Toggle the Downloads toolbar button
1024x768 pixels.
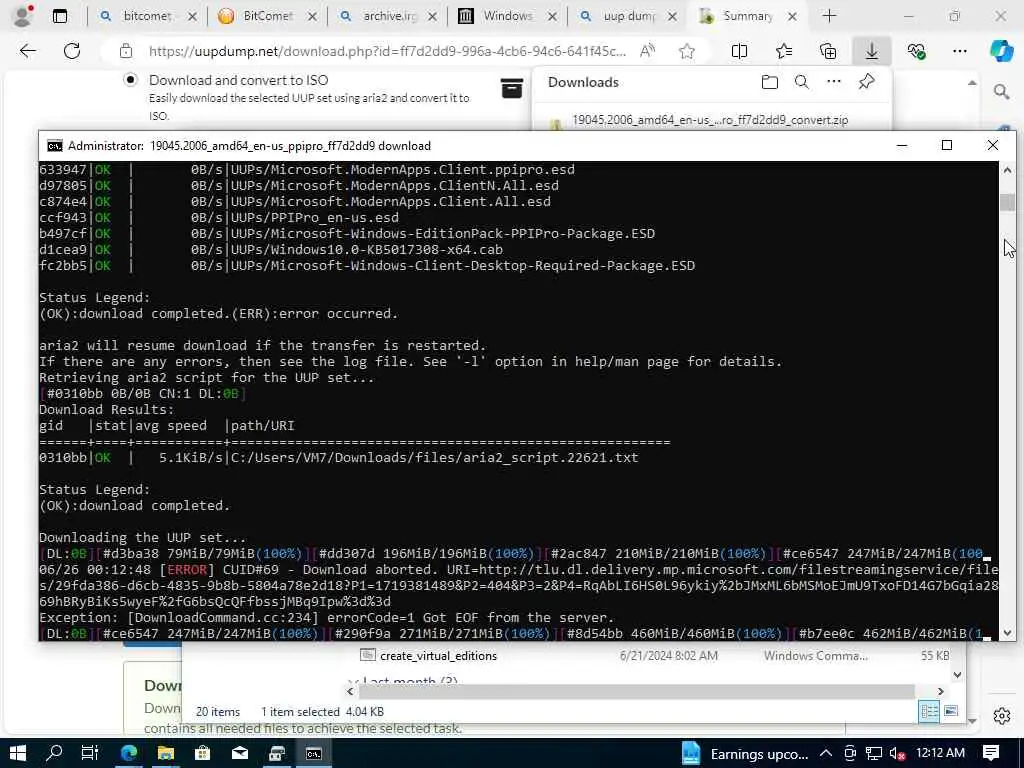pos(872,51)
